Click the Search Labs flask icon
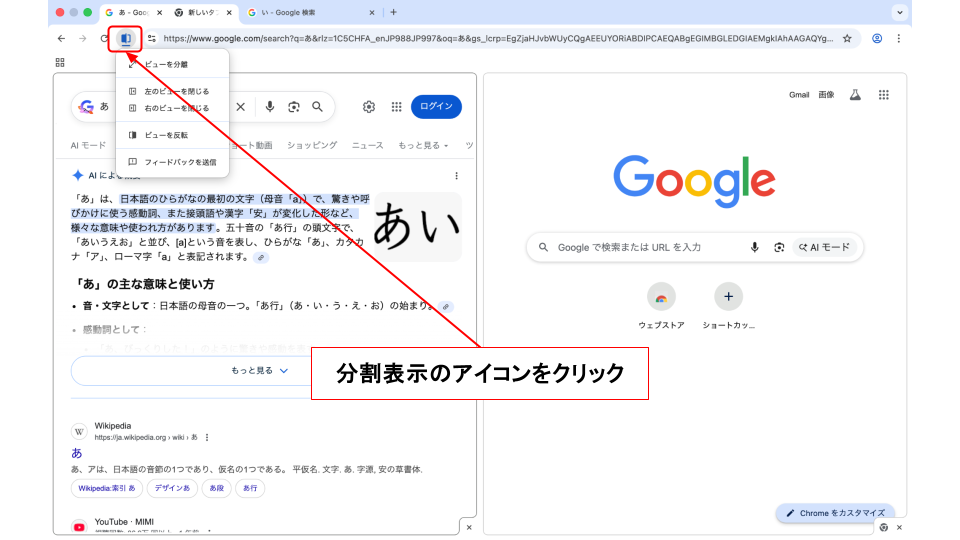This screenshot has height=540, width=960. (855, 95)
